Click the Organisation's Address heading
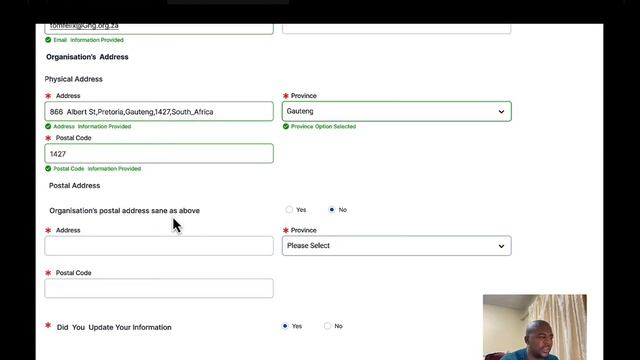Viewport: 640px width, 360px height. [87, 57]
